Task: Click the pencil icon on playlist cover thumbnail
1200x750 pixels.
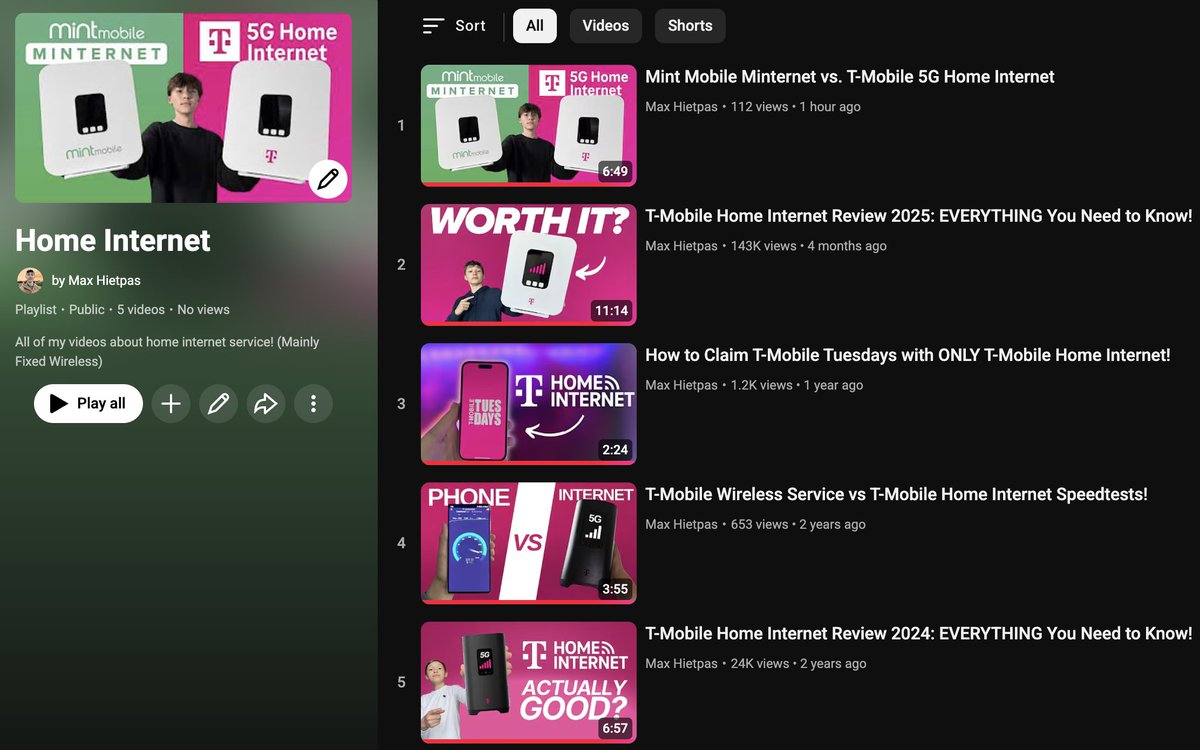Action: click(x=328, y=180)
